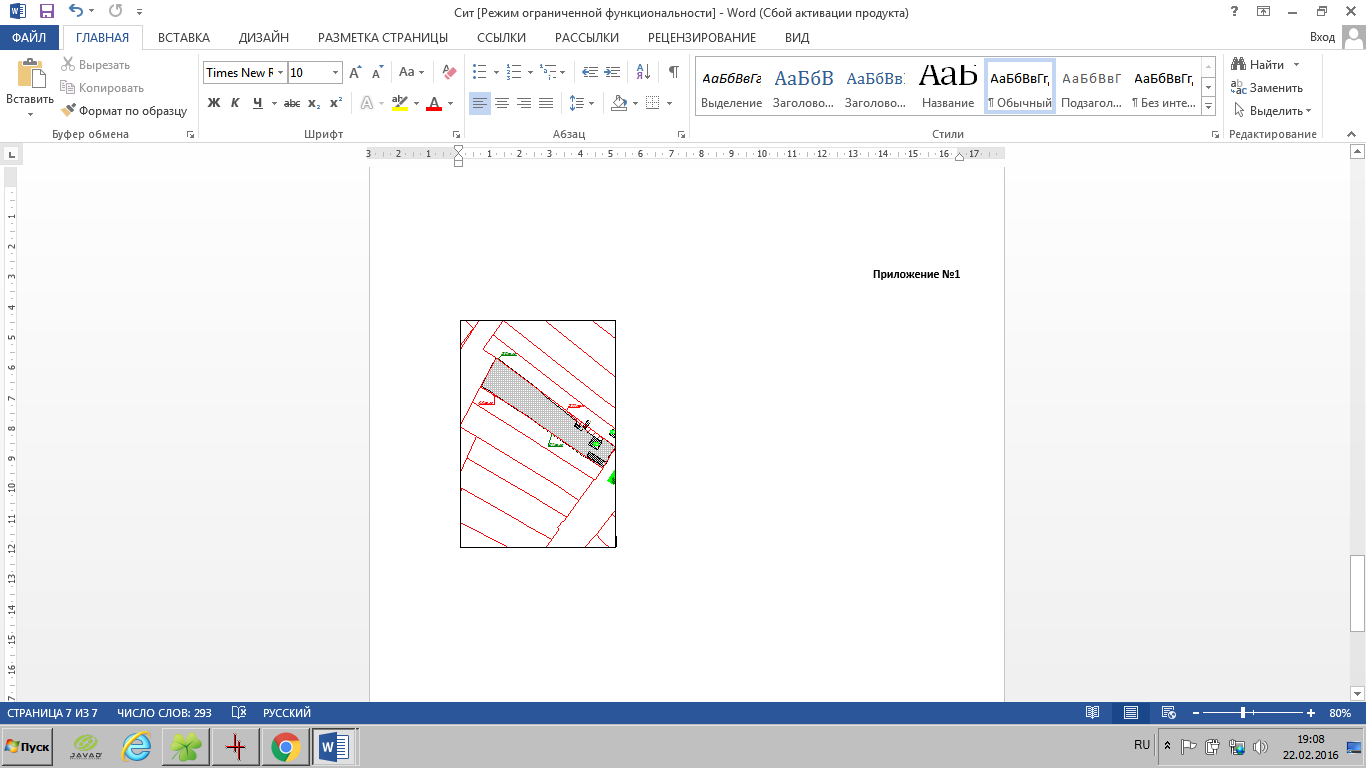Toggle superscript x² formatting

336,103
